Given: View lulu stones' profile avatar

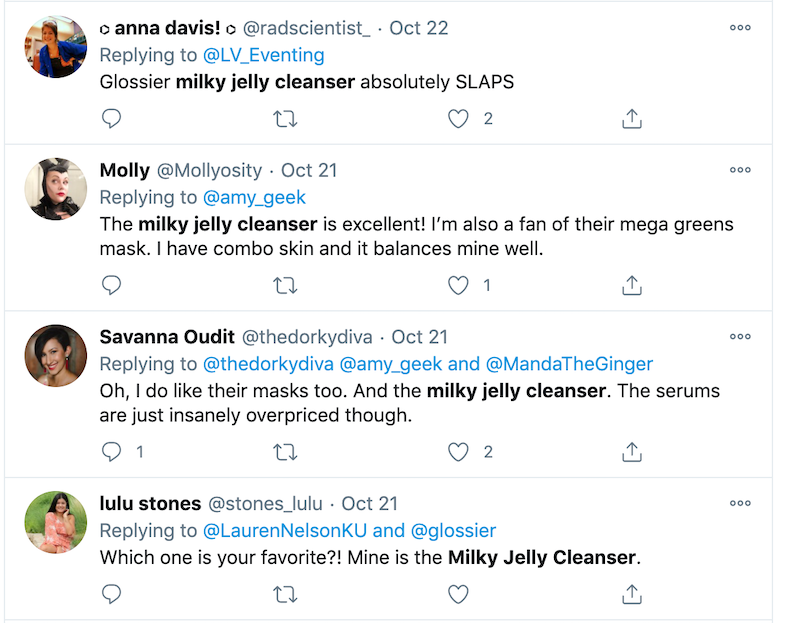Looking at the screenshot, I should pos(56,522).
